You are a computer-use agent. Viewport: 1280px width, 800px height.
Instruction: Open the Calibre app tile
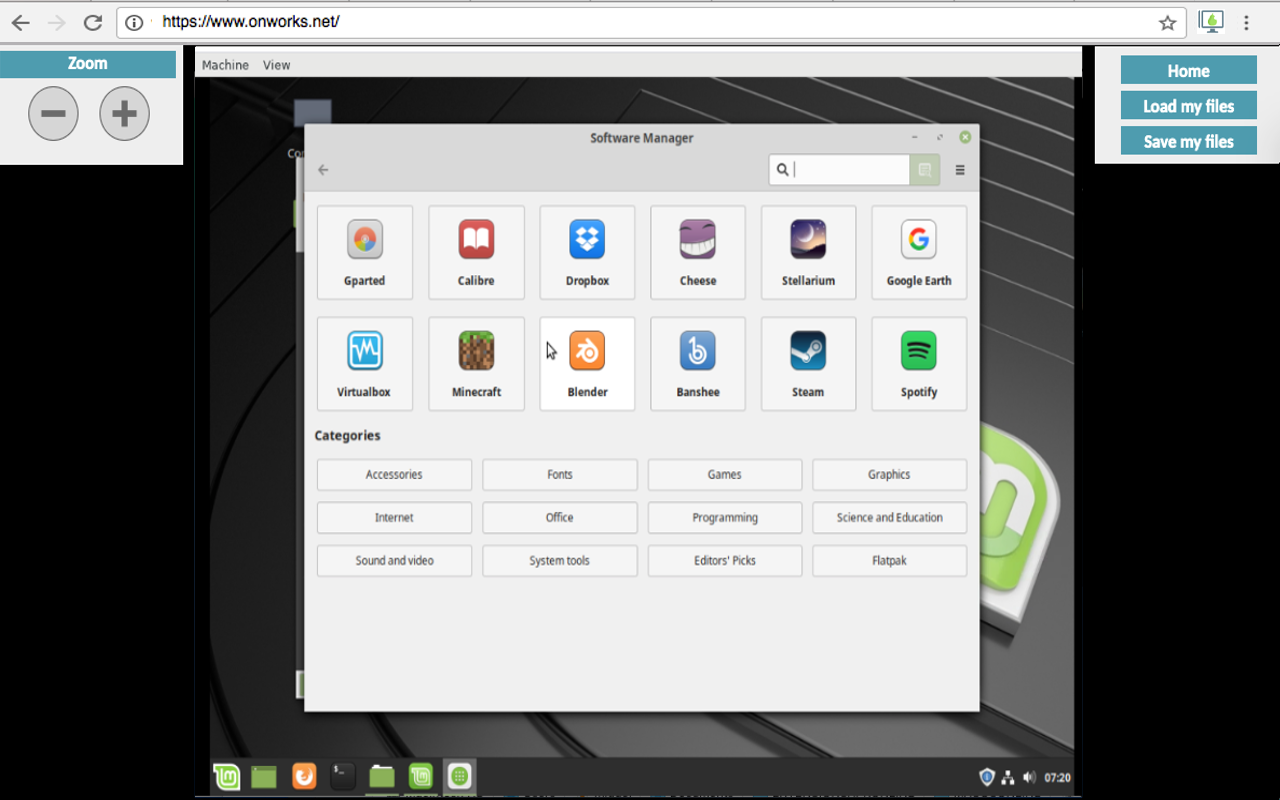[476, 252]
